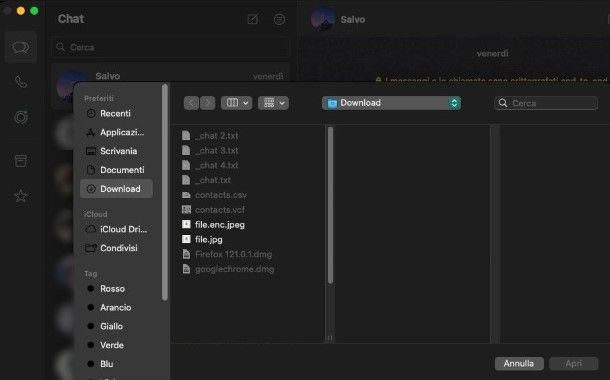The image size is (610, 380).
Task: Open the chat filter menu icon
Action: click(x=279, y=19)
